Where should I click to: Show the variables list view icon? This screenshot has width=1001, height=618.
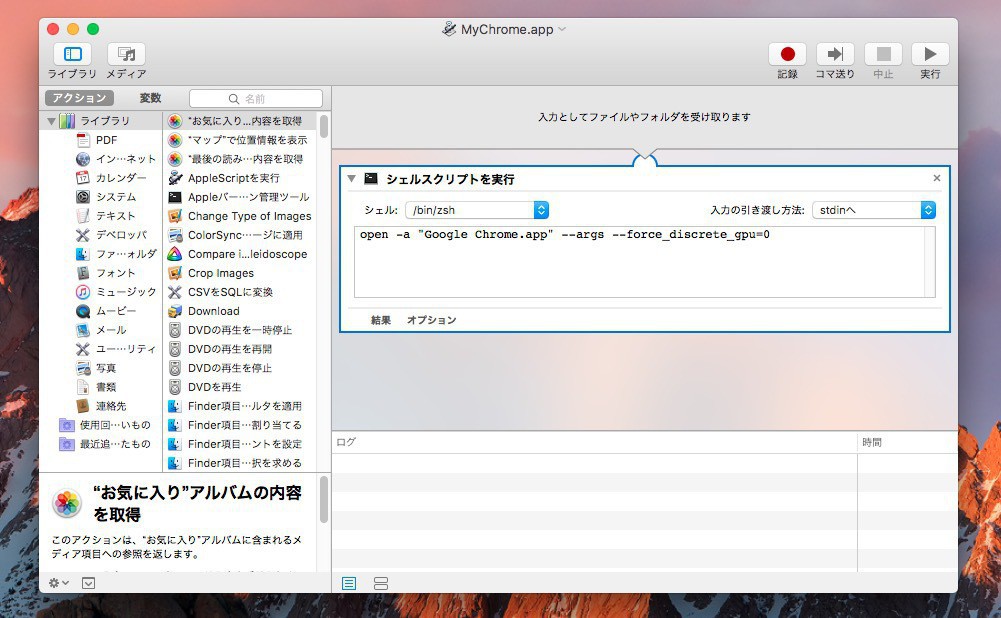[x=380, y=583]
